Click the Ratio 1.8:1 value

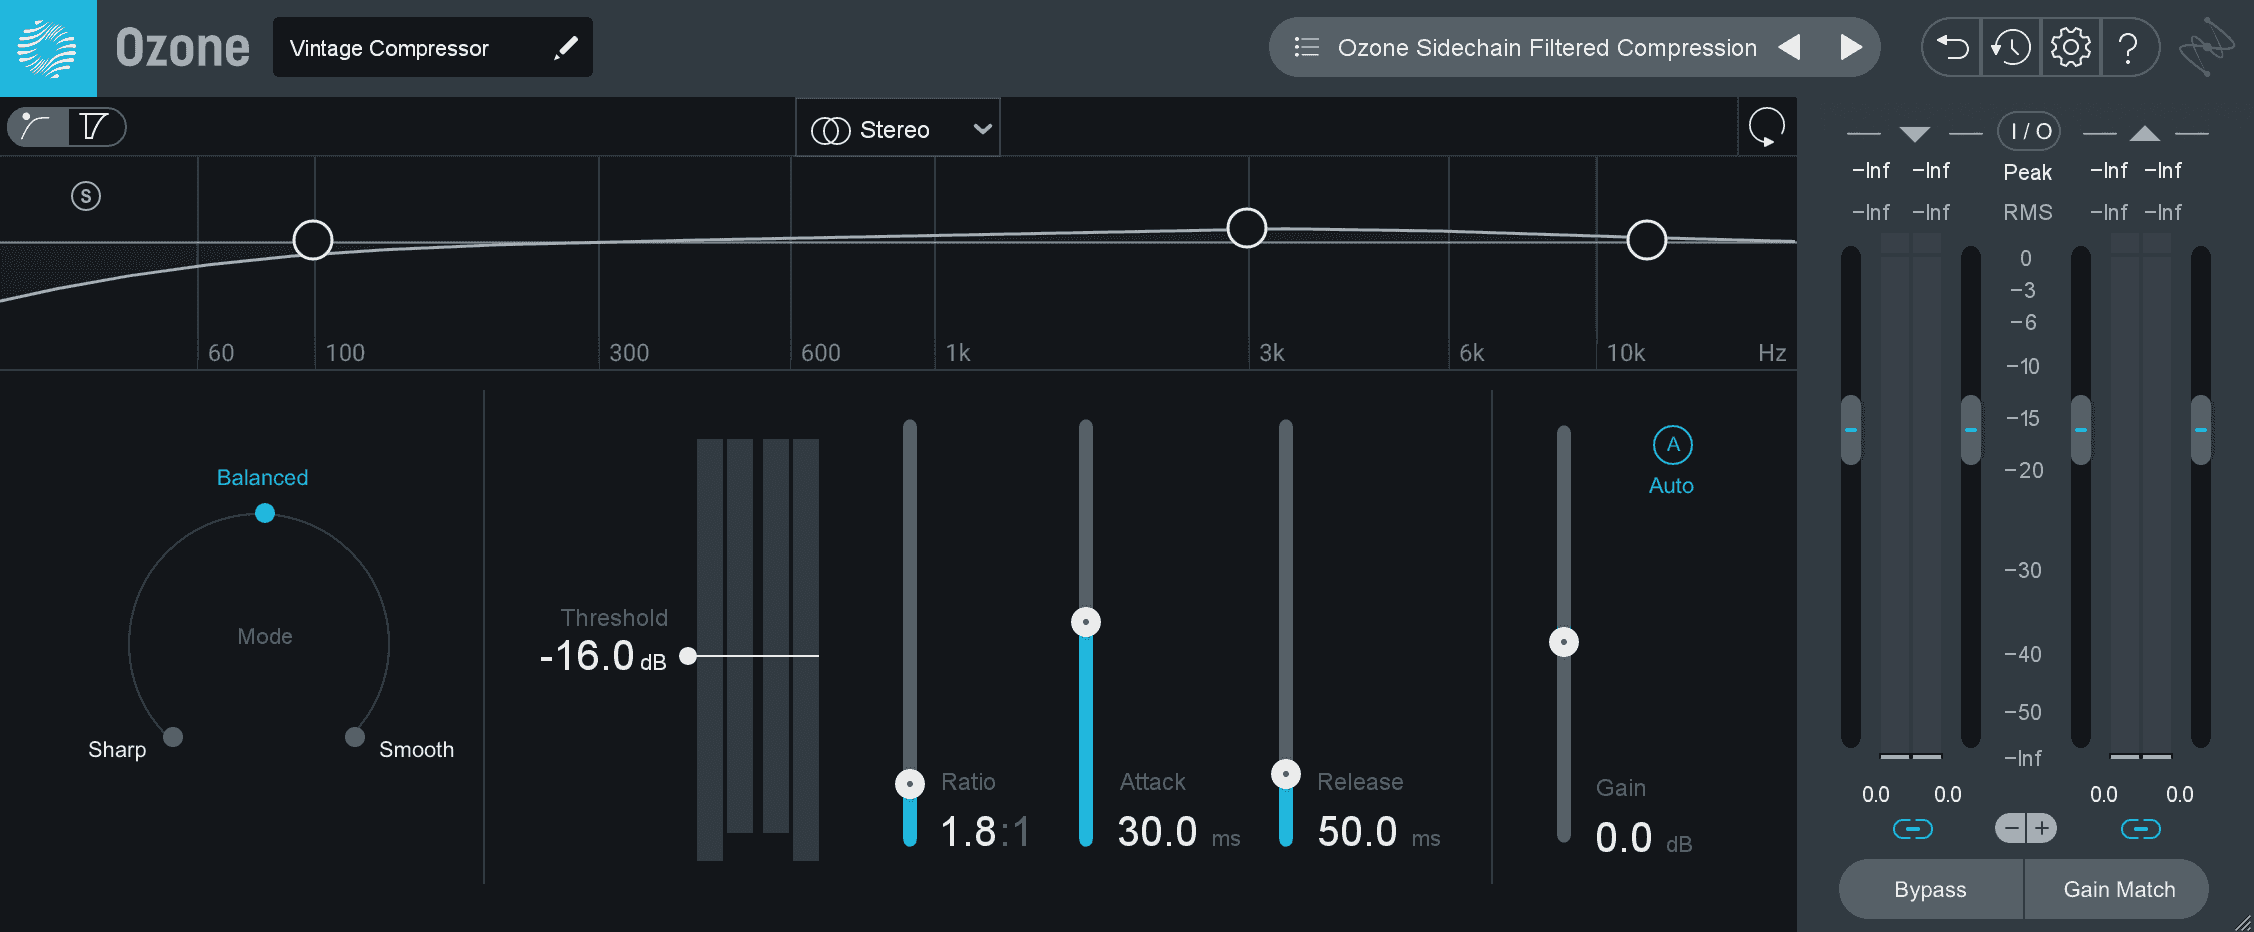coord(985,832)
